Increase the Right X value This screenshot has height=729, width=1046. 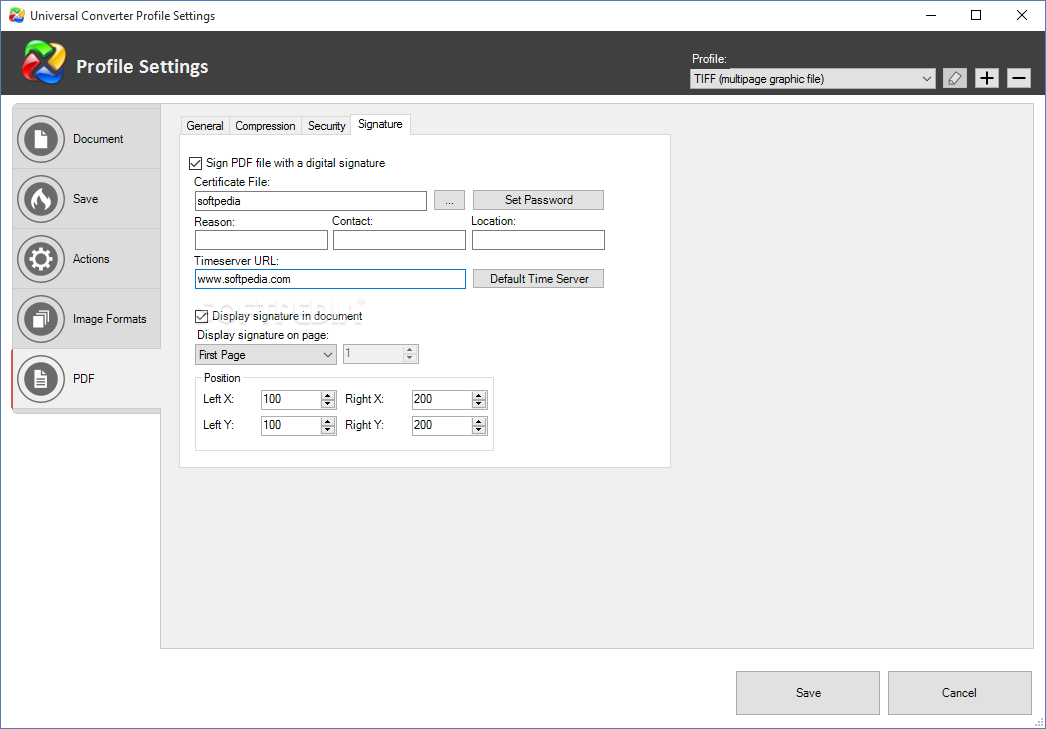click(478, 396)
